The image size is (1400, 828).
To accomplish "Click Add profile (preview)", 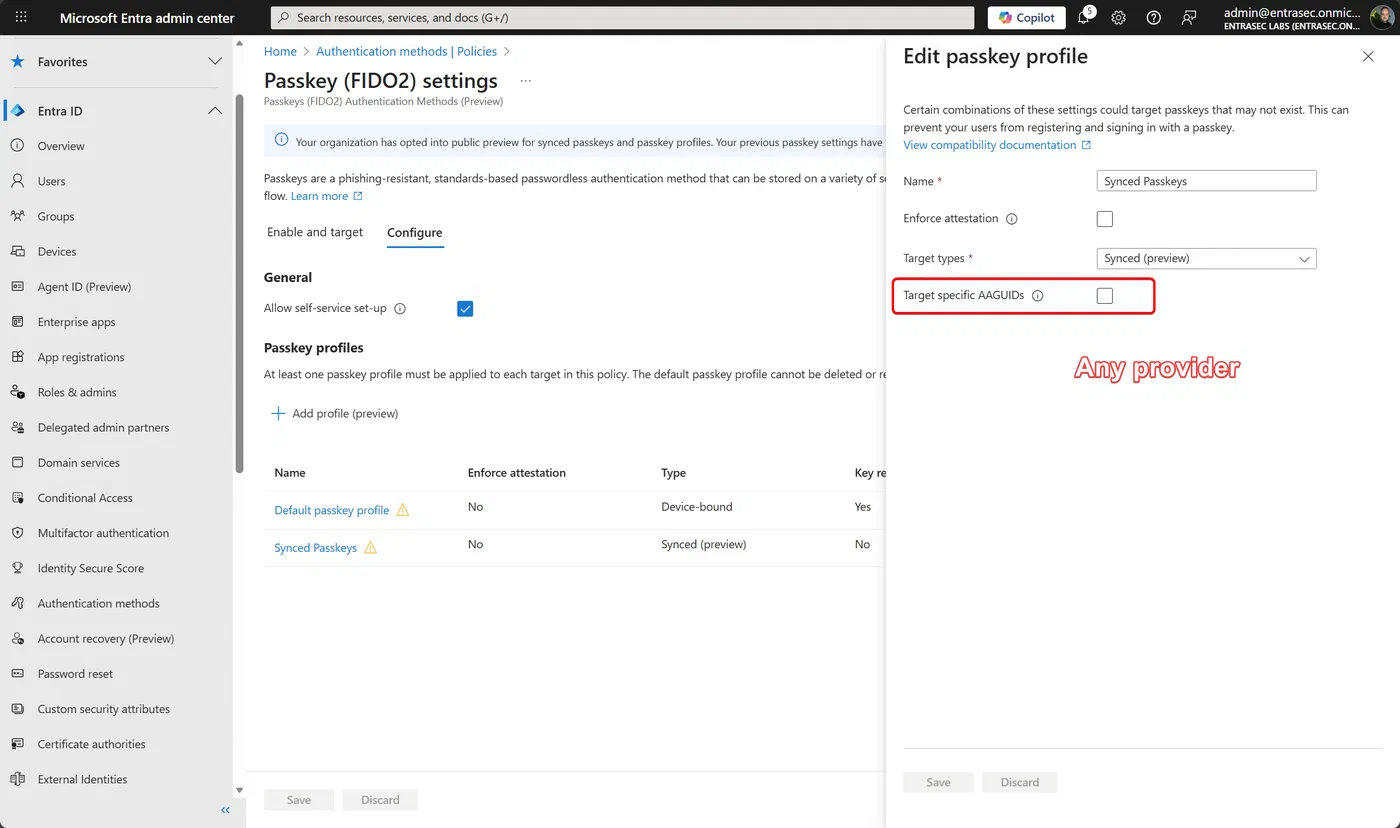I will click(335, 414).
